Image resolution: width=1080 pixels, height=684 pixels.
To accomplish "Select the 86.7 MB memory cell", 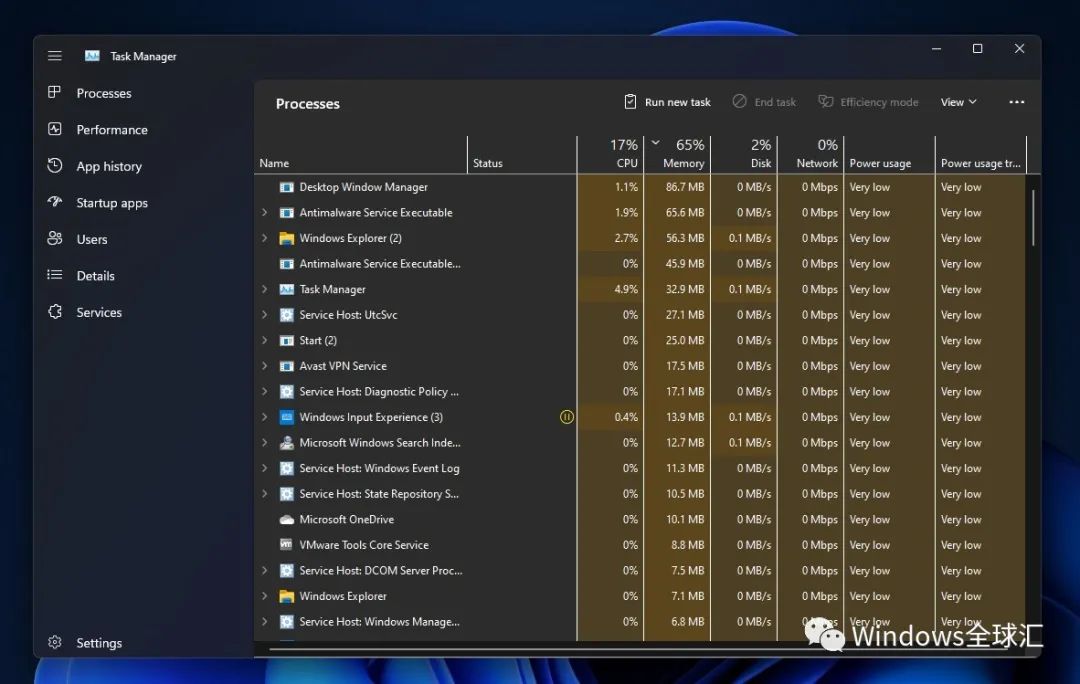I will (x=677, y=187).
